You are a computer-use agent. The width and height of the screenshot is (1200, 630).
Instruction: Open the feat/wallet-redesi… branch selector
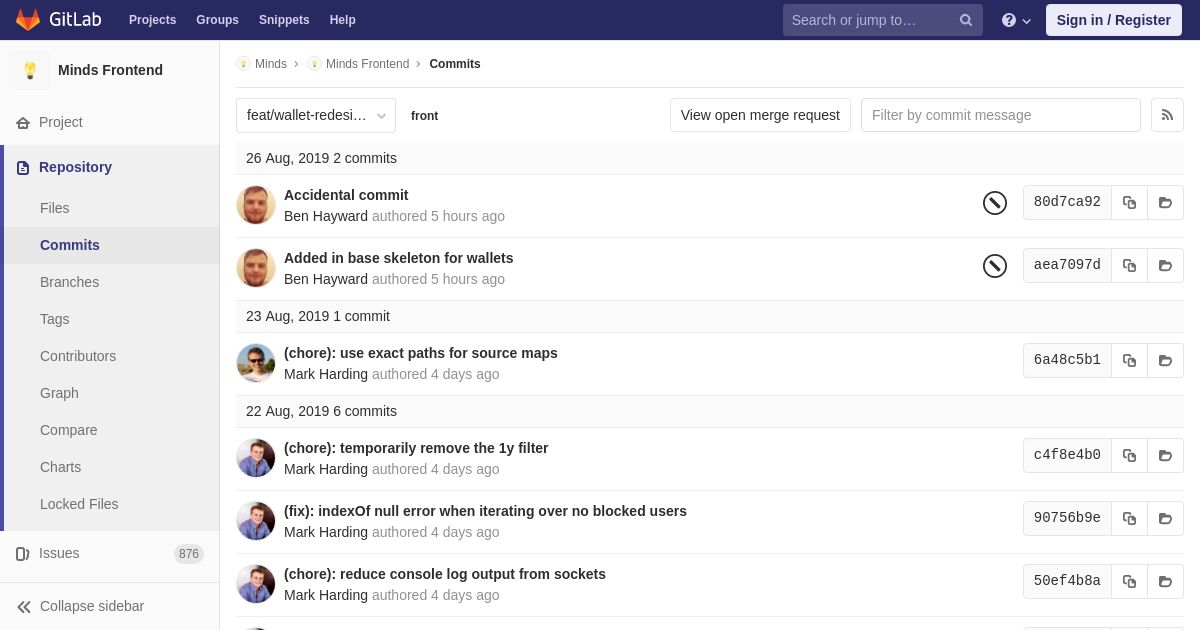point(316,115)
